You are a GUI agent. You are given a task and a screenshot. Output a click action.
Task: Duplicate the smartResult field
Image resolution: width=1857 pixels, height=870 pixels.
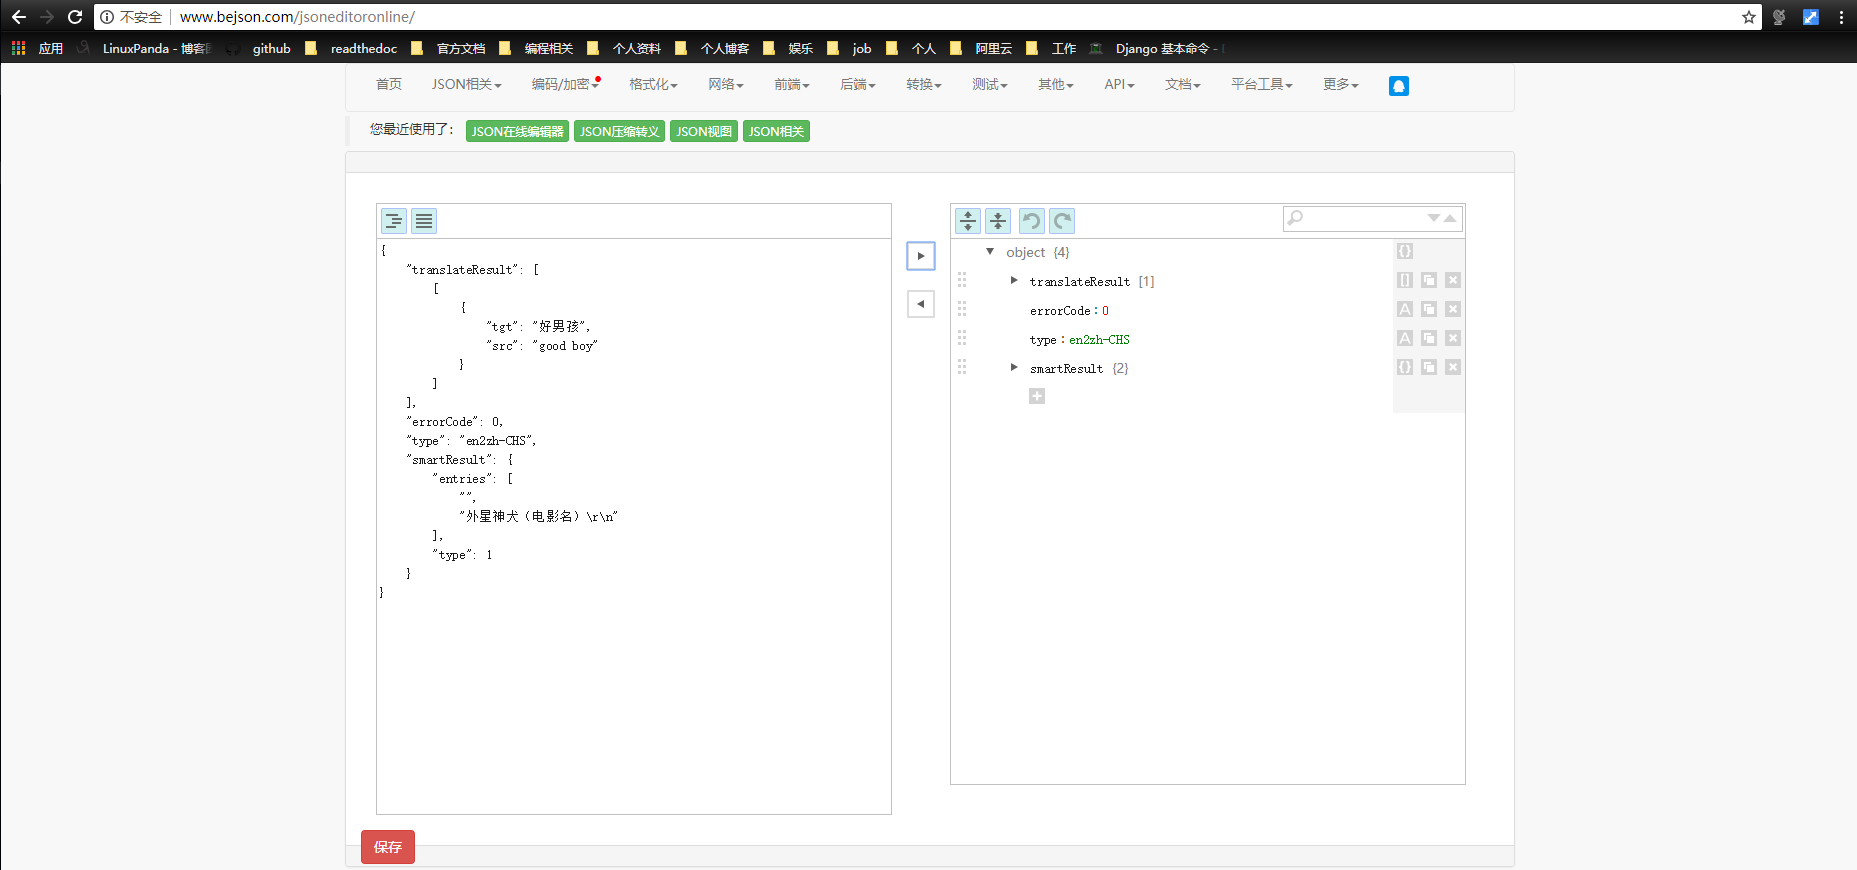1429,367
